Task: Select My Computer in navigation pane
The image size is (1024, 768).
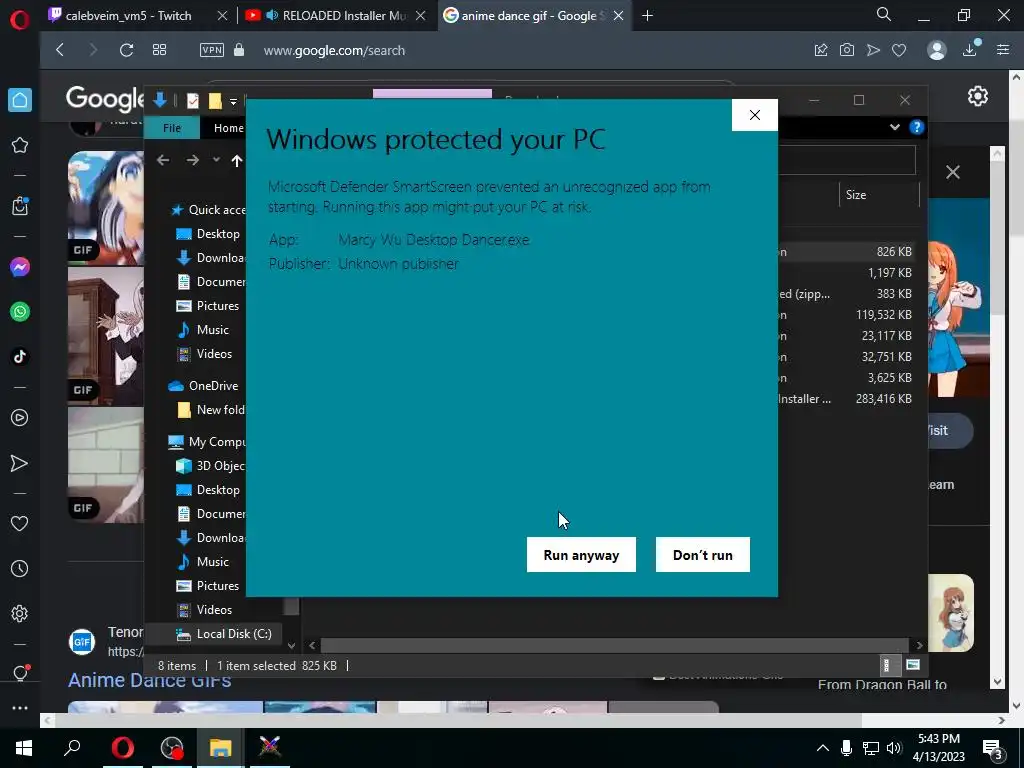Action: tap(206, 442)
